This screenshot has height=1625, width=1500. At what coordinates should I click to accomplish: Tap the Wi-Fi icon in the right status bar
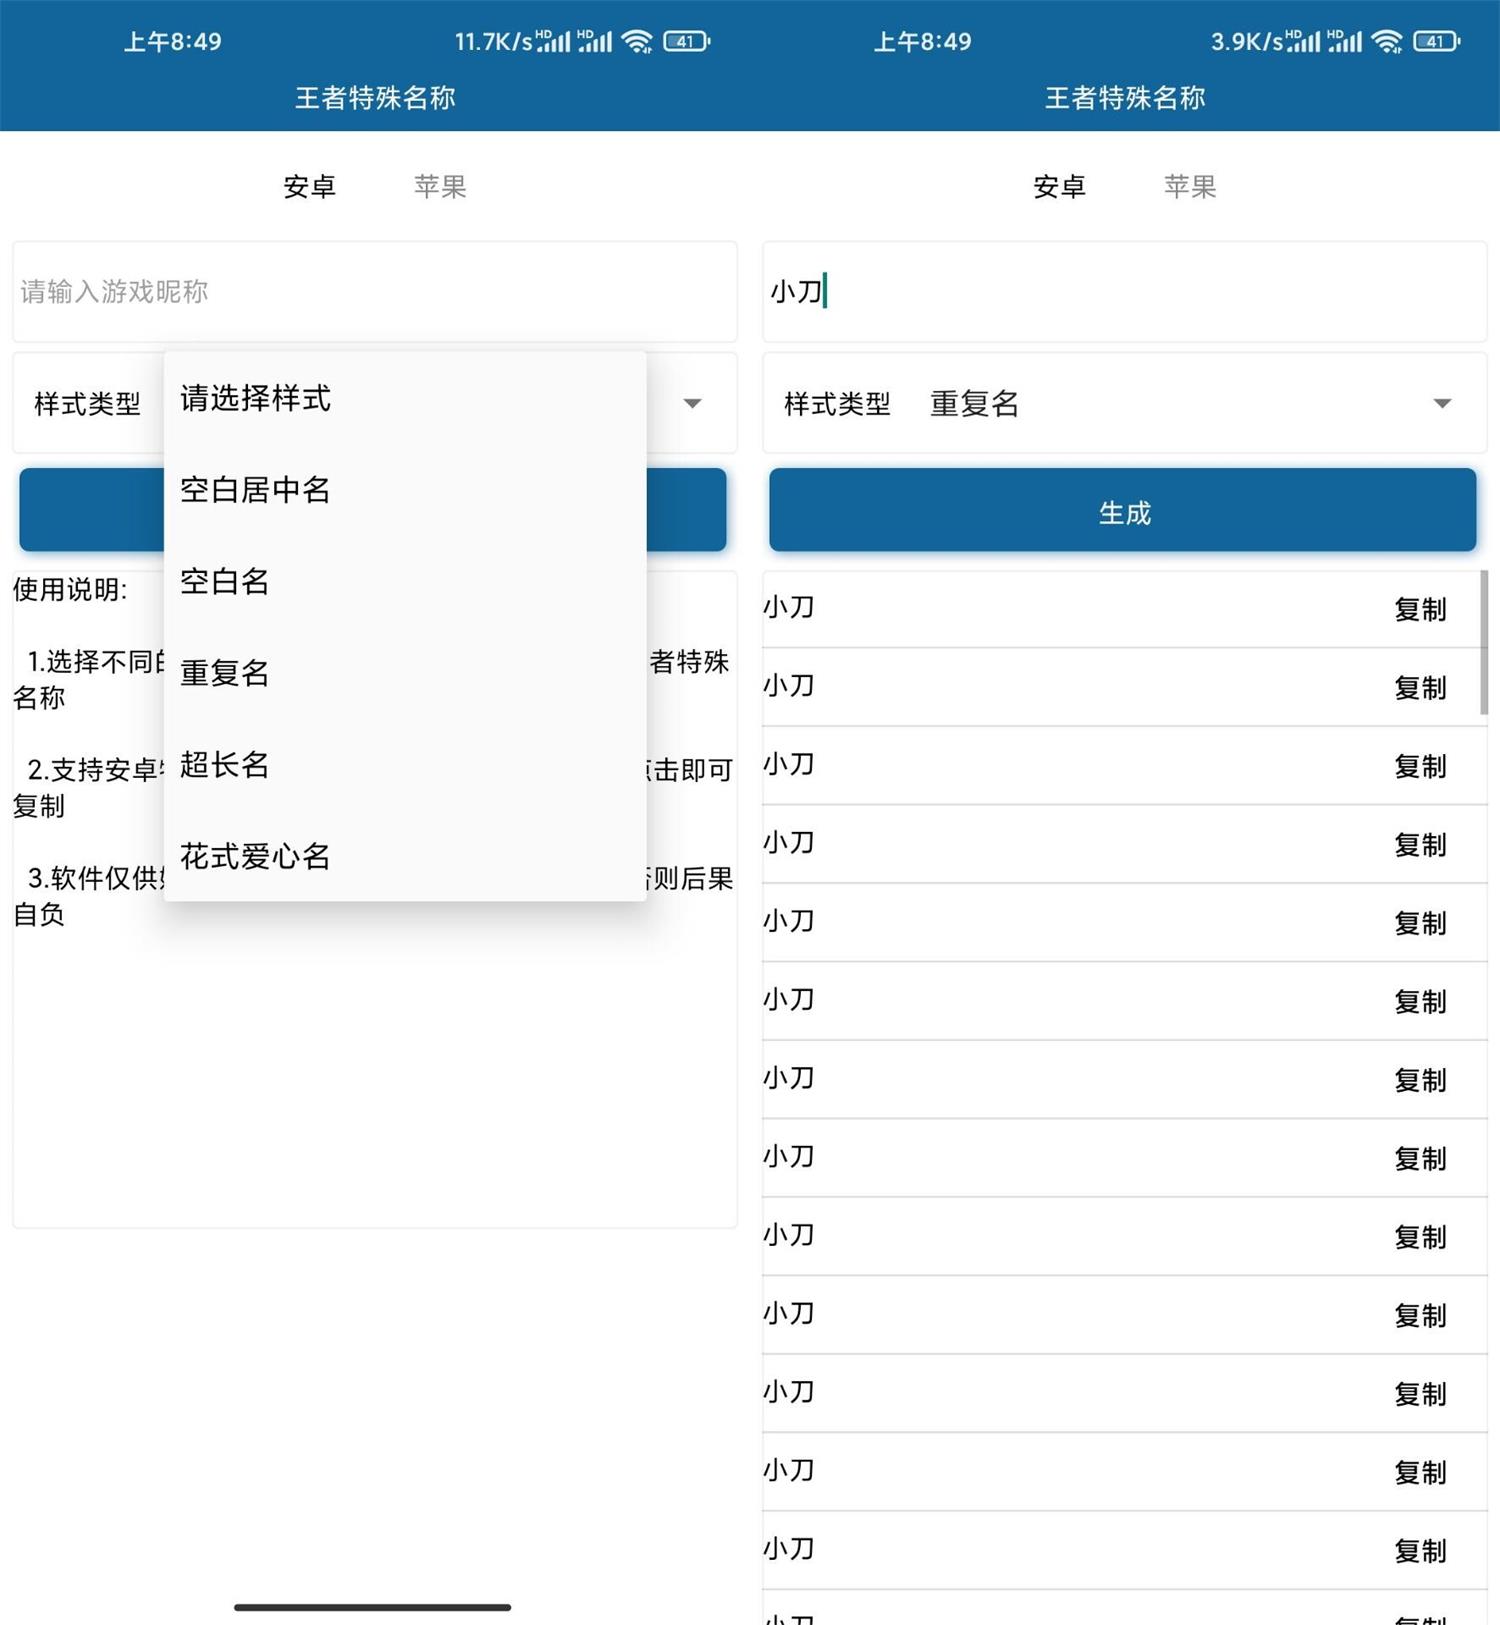pos(1386,41)
